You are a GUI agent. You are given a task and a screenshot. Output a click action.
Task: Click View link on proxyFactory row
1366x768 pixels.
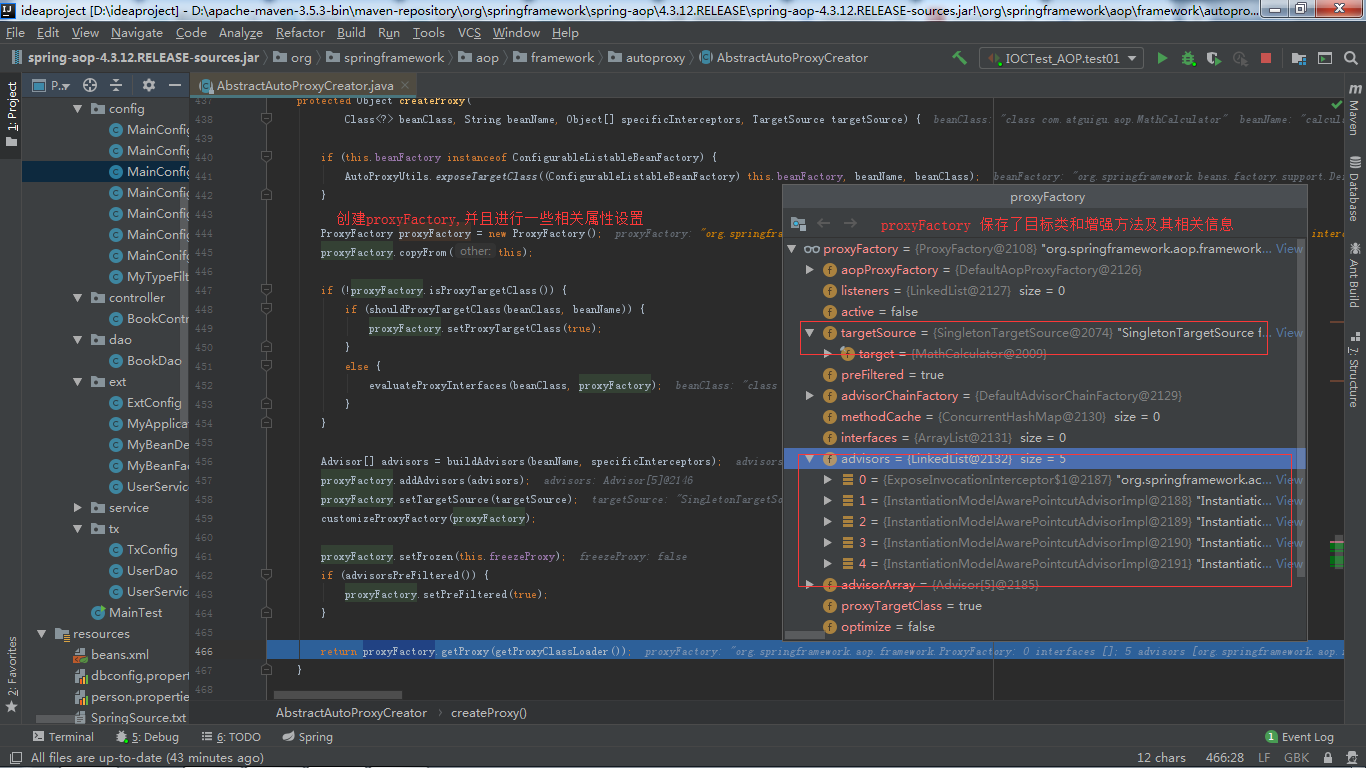tap(1289, 249)
